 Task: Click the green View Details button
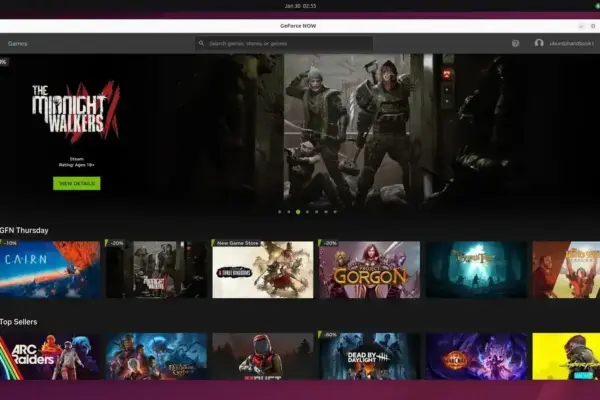click(77, 183)
